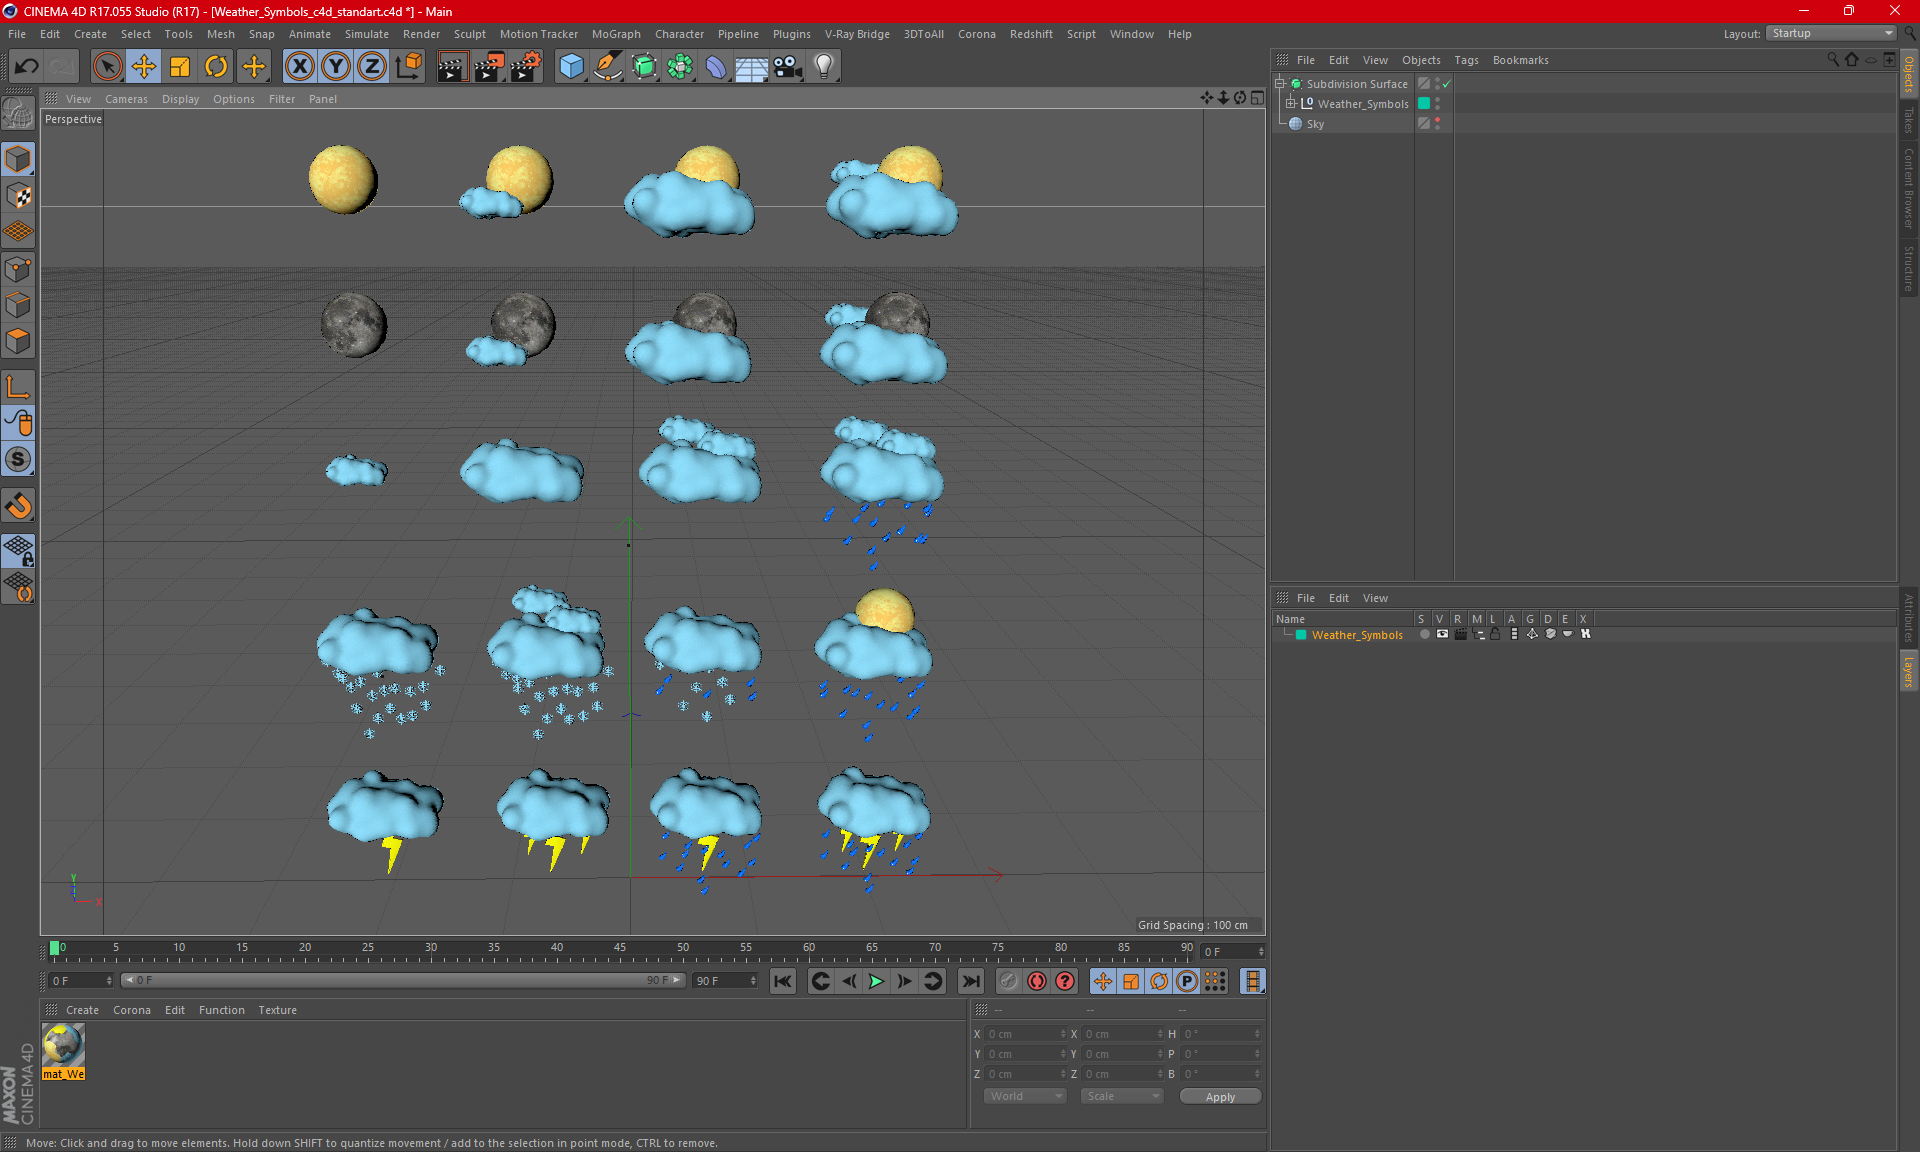The height and width of the screenshot is (1152, 1920).
Task: Enable Axis mode tool
Action: coord(18,387)
